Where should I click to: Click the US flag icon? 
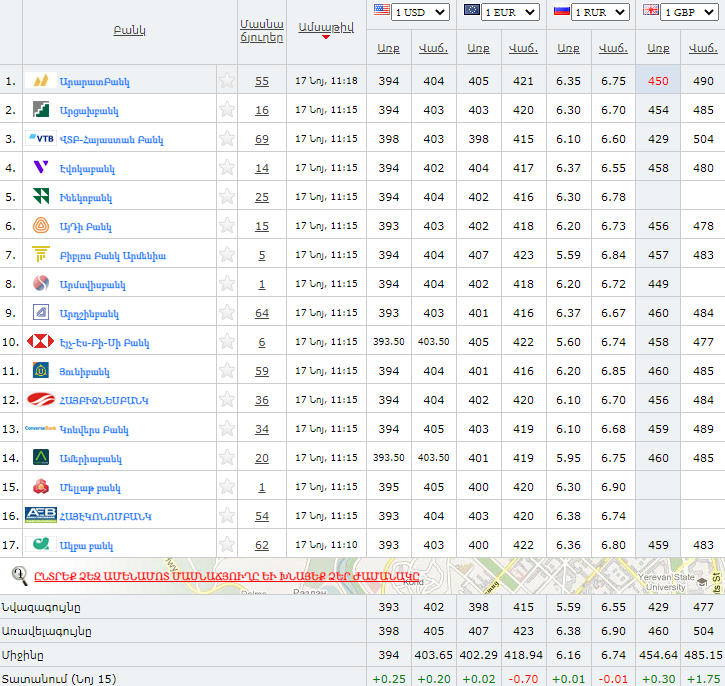pos(381,10)
